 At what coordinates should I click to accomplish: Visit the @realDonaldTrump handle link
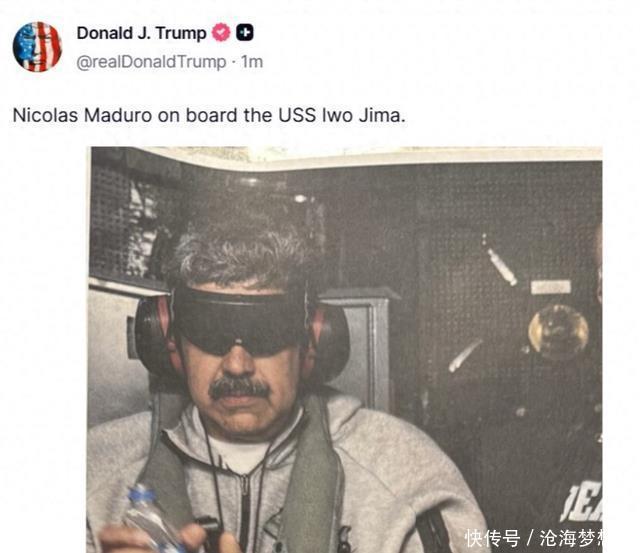click(x=151, y=62)
